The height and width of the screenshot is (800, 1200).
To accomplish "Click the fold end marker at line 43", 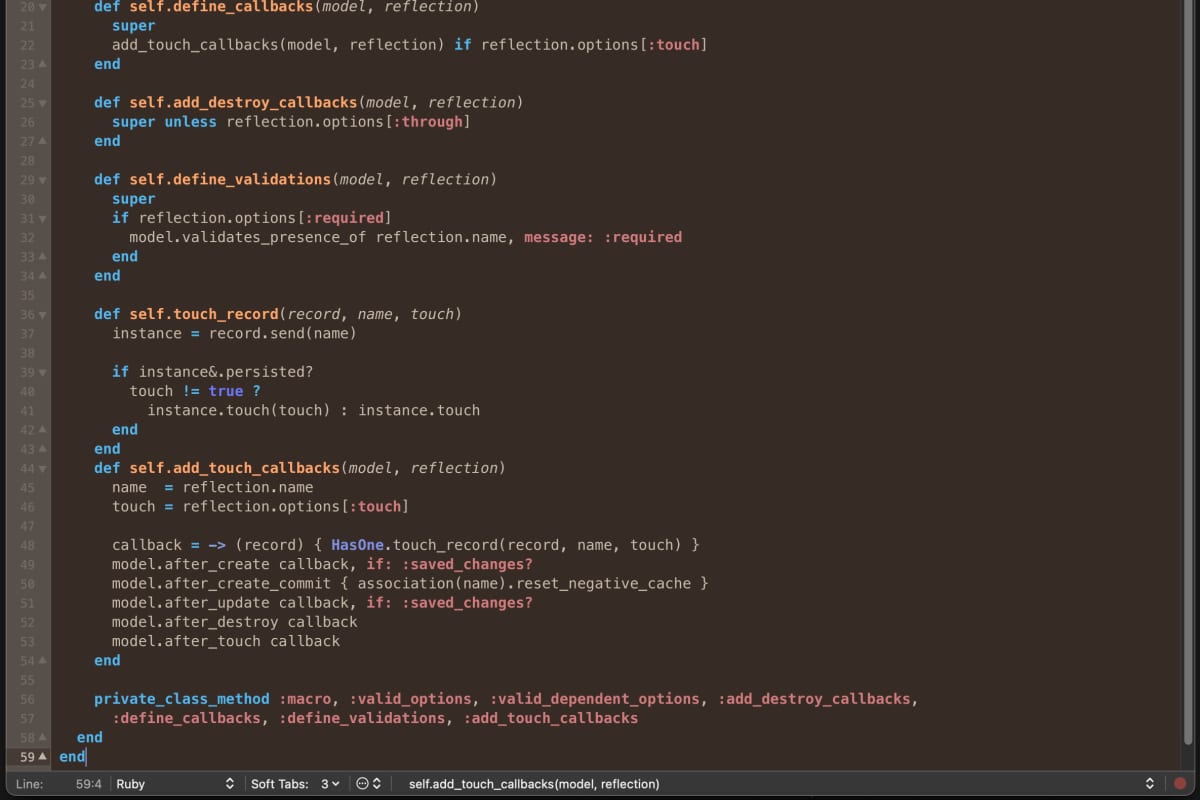I will (x=42, y=449).
